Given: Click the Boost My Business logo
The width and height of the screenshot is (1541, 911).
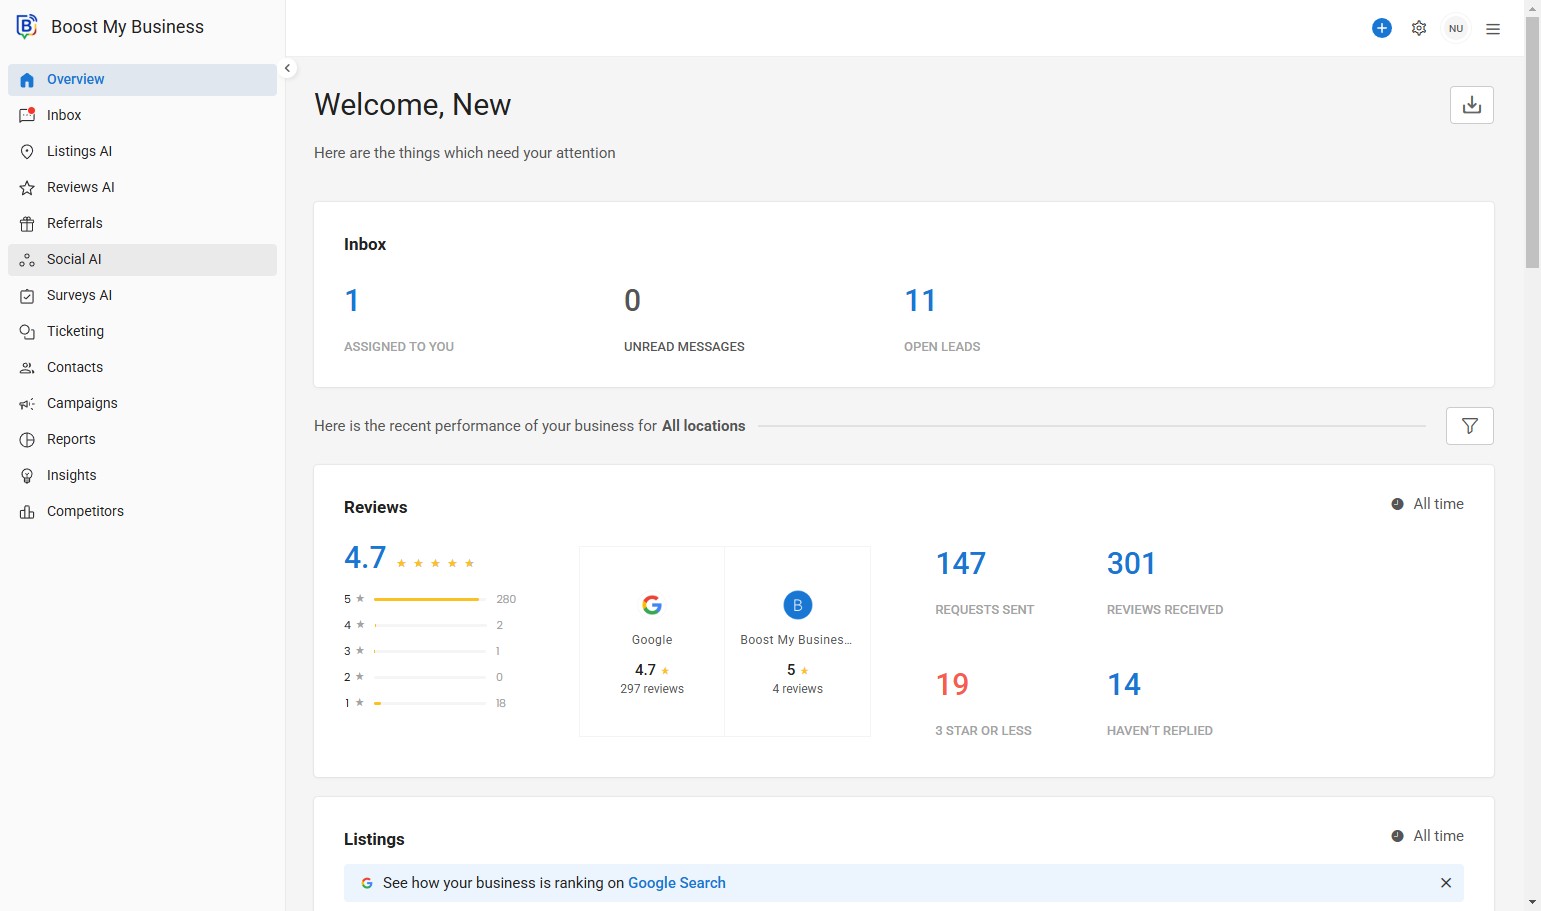Looking at the screenshot, I should pyautogui.click(x=27, y=27).
